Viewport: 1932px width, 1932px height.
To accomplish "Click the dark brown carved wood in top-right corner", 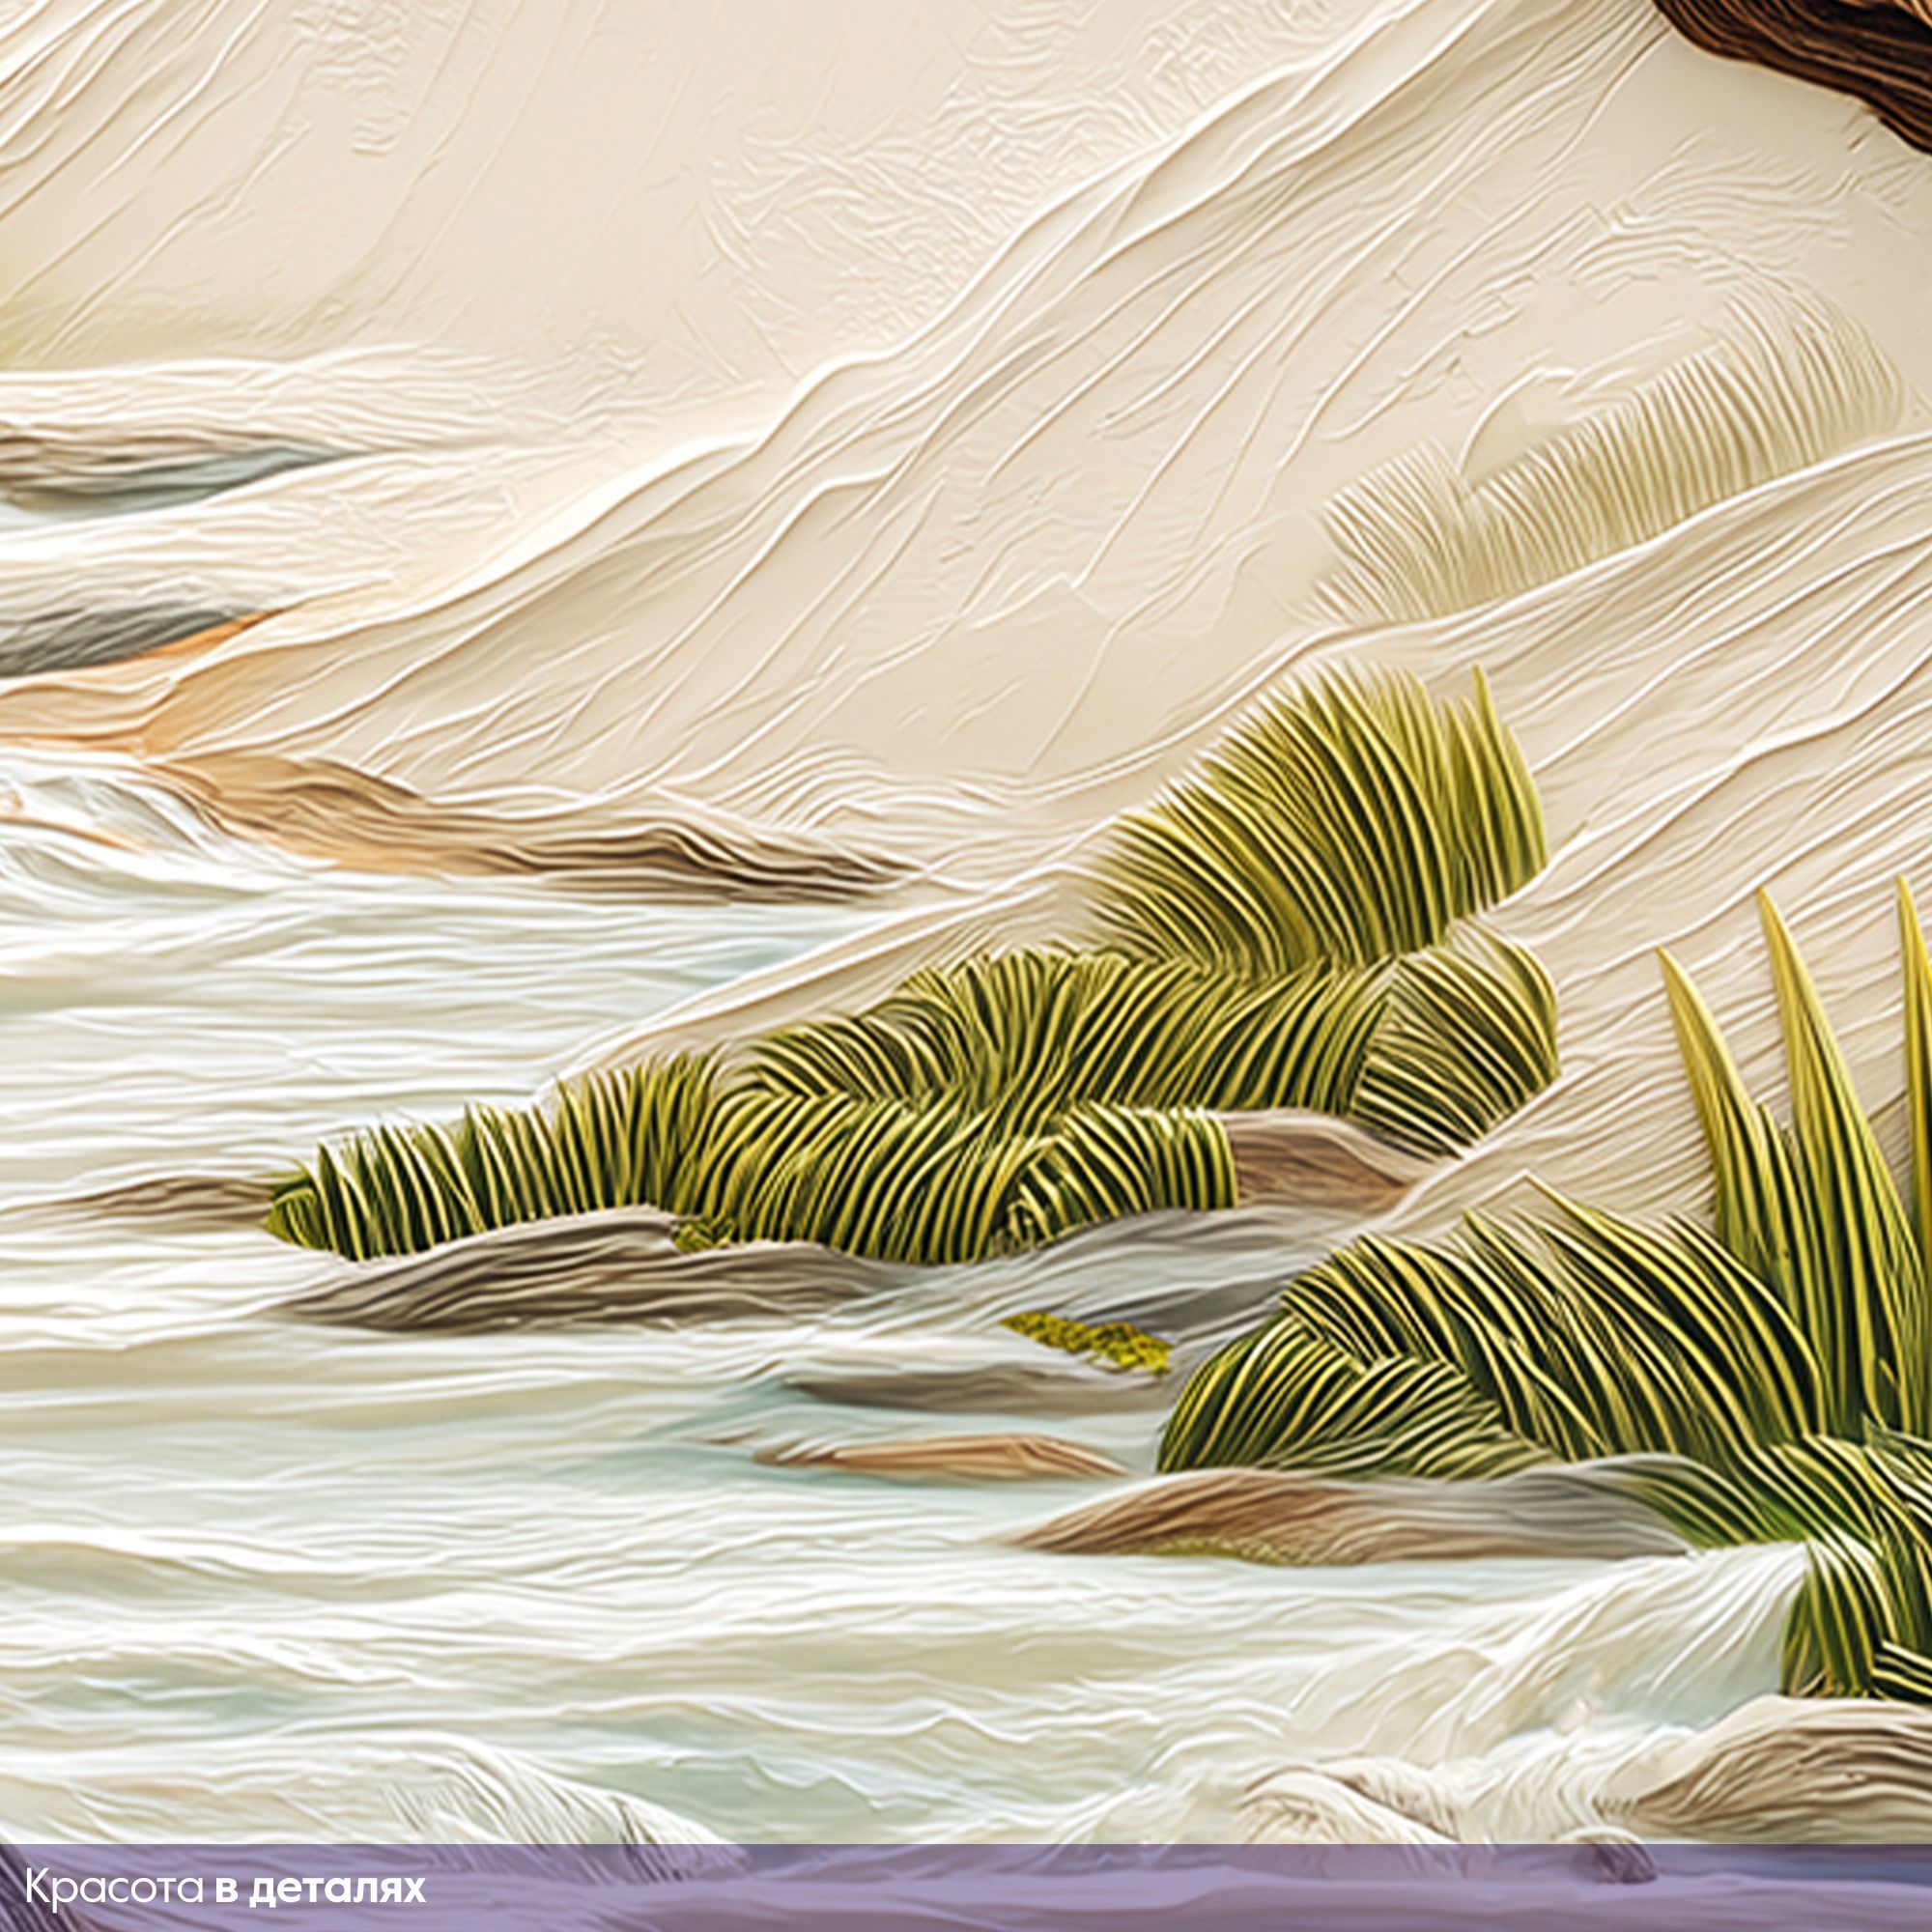I will (1840, 60).
